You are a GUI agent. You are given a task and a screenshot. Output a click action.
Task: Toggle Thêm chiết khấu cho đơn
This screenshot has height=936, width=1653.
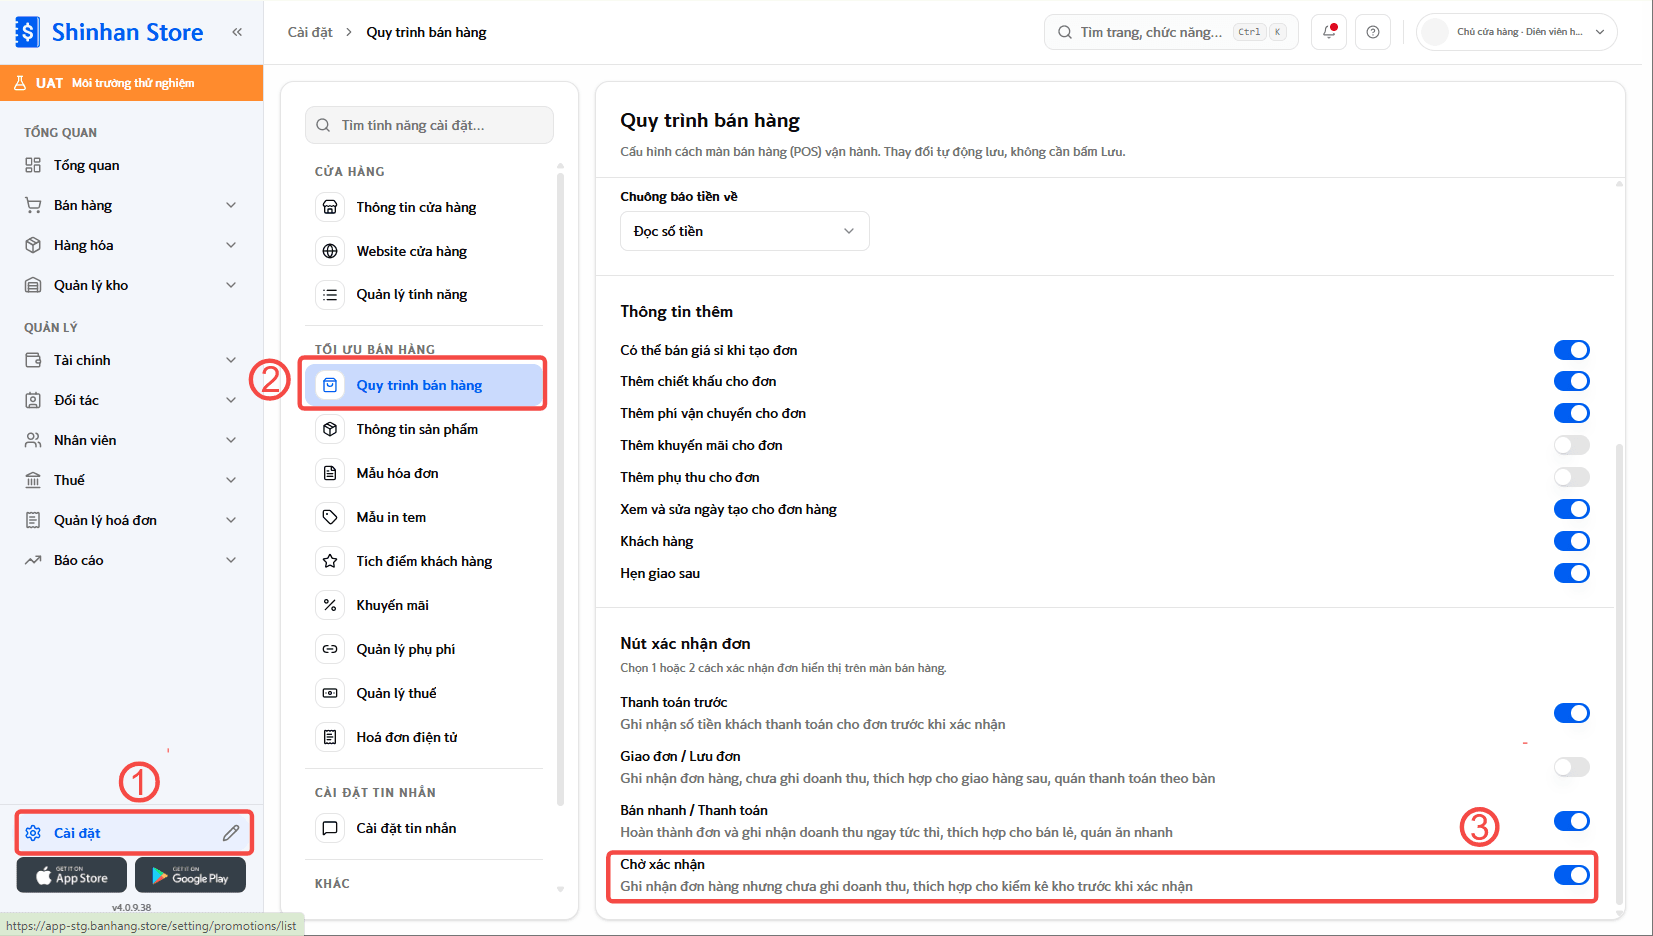click(x=1571, y=381)
